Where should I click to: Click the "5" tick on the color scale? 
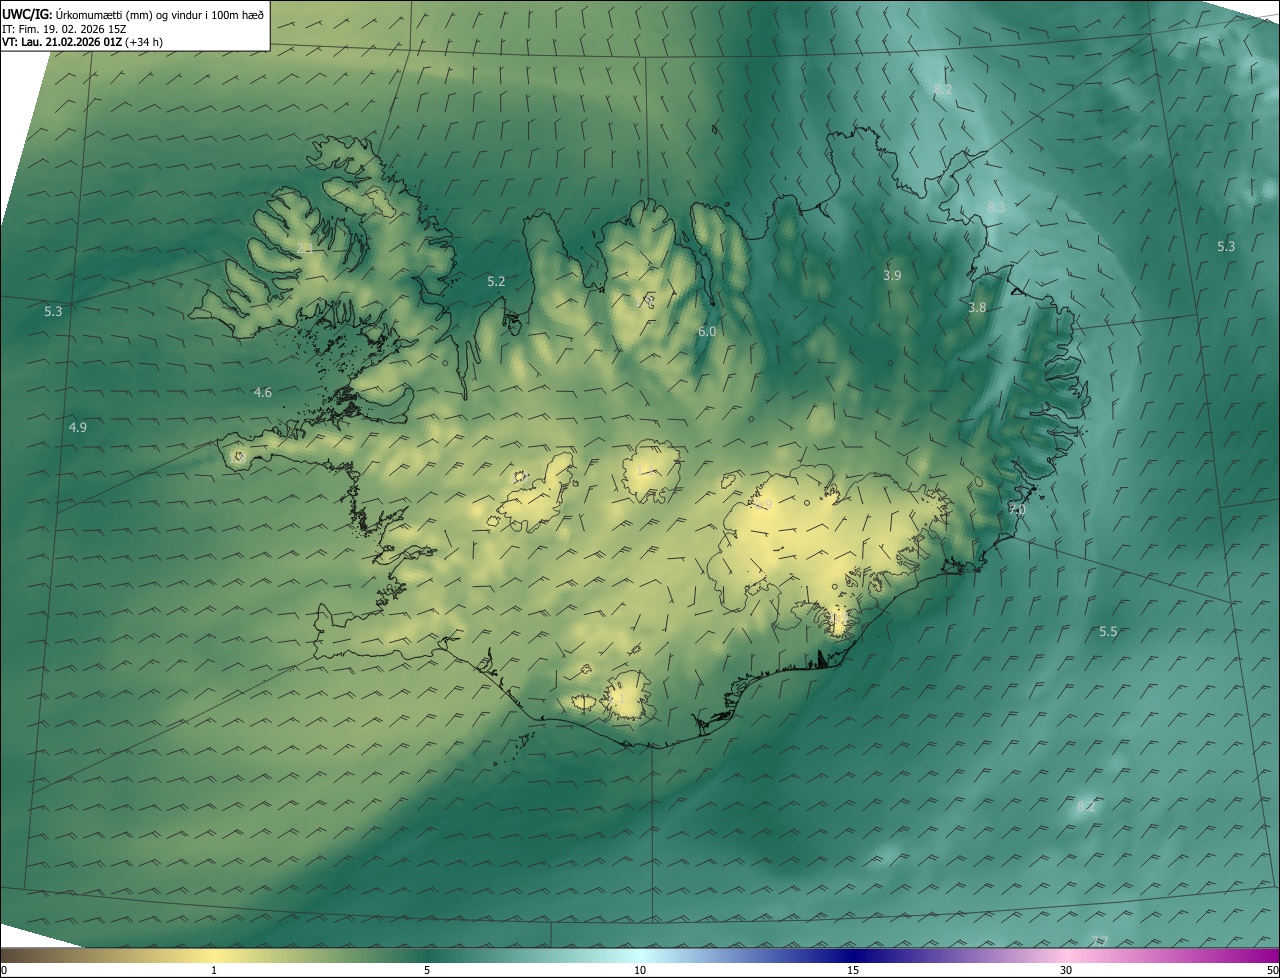tap(427, 970)
